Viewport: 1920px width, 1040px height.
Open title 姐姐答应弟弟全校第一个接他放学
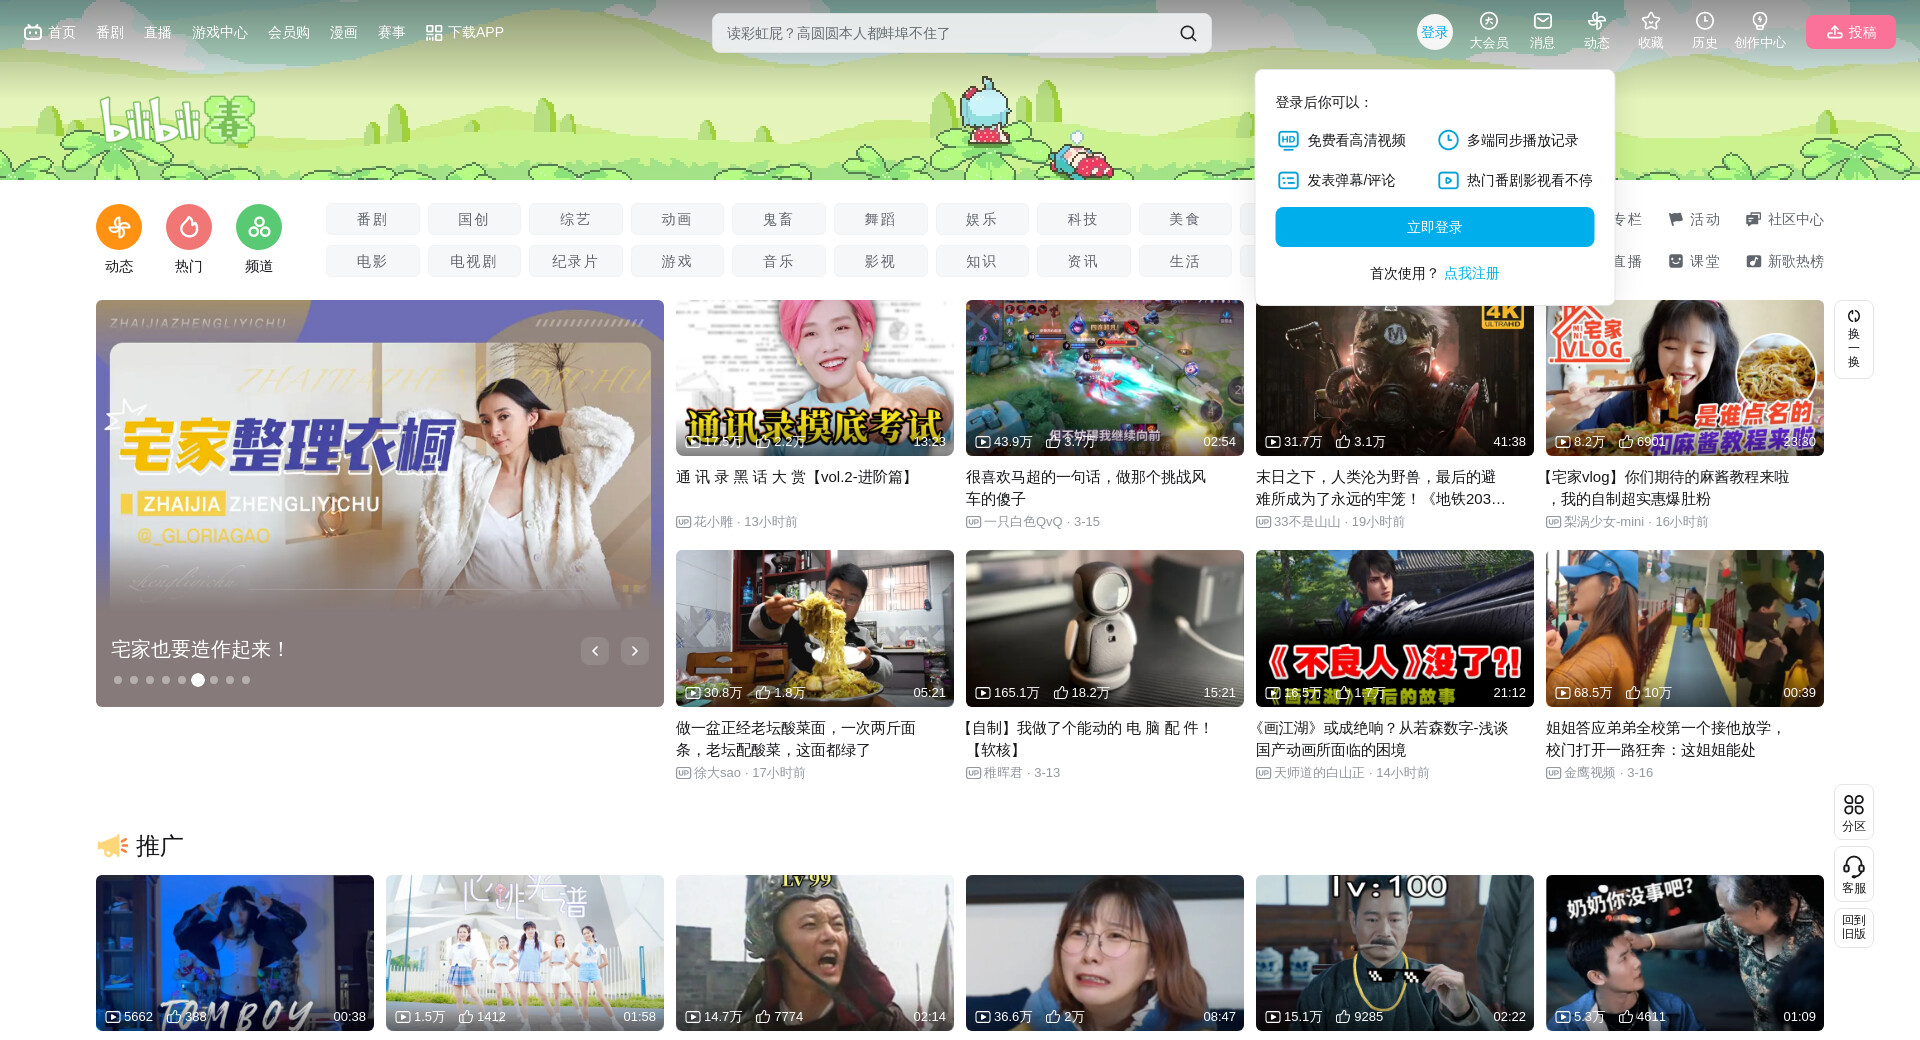[x=1666, y=739]
